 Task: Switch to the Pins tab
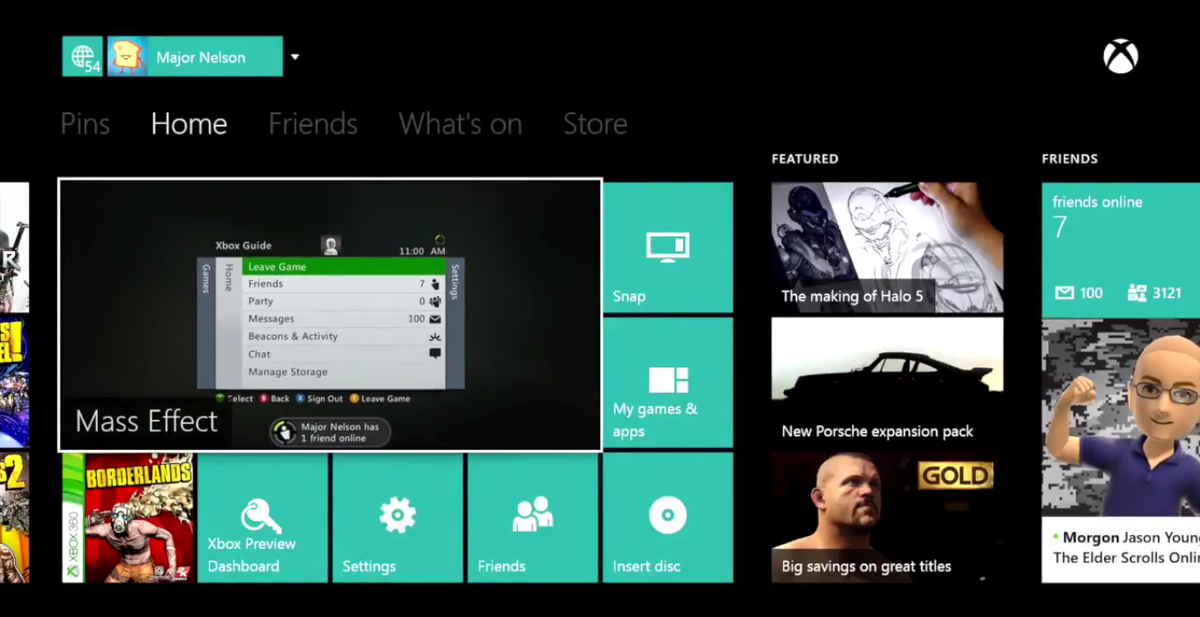85,124
